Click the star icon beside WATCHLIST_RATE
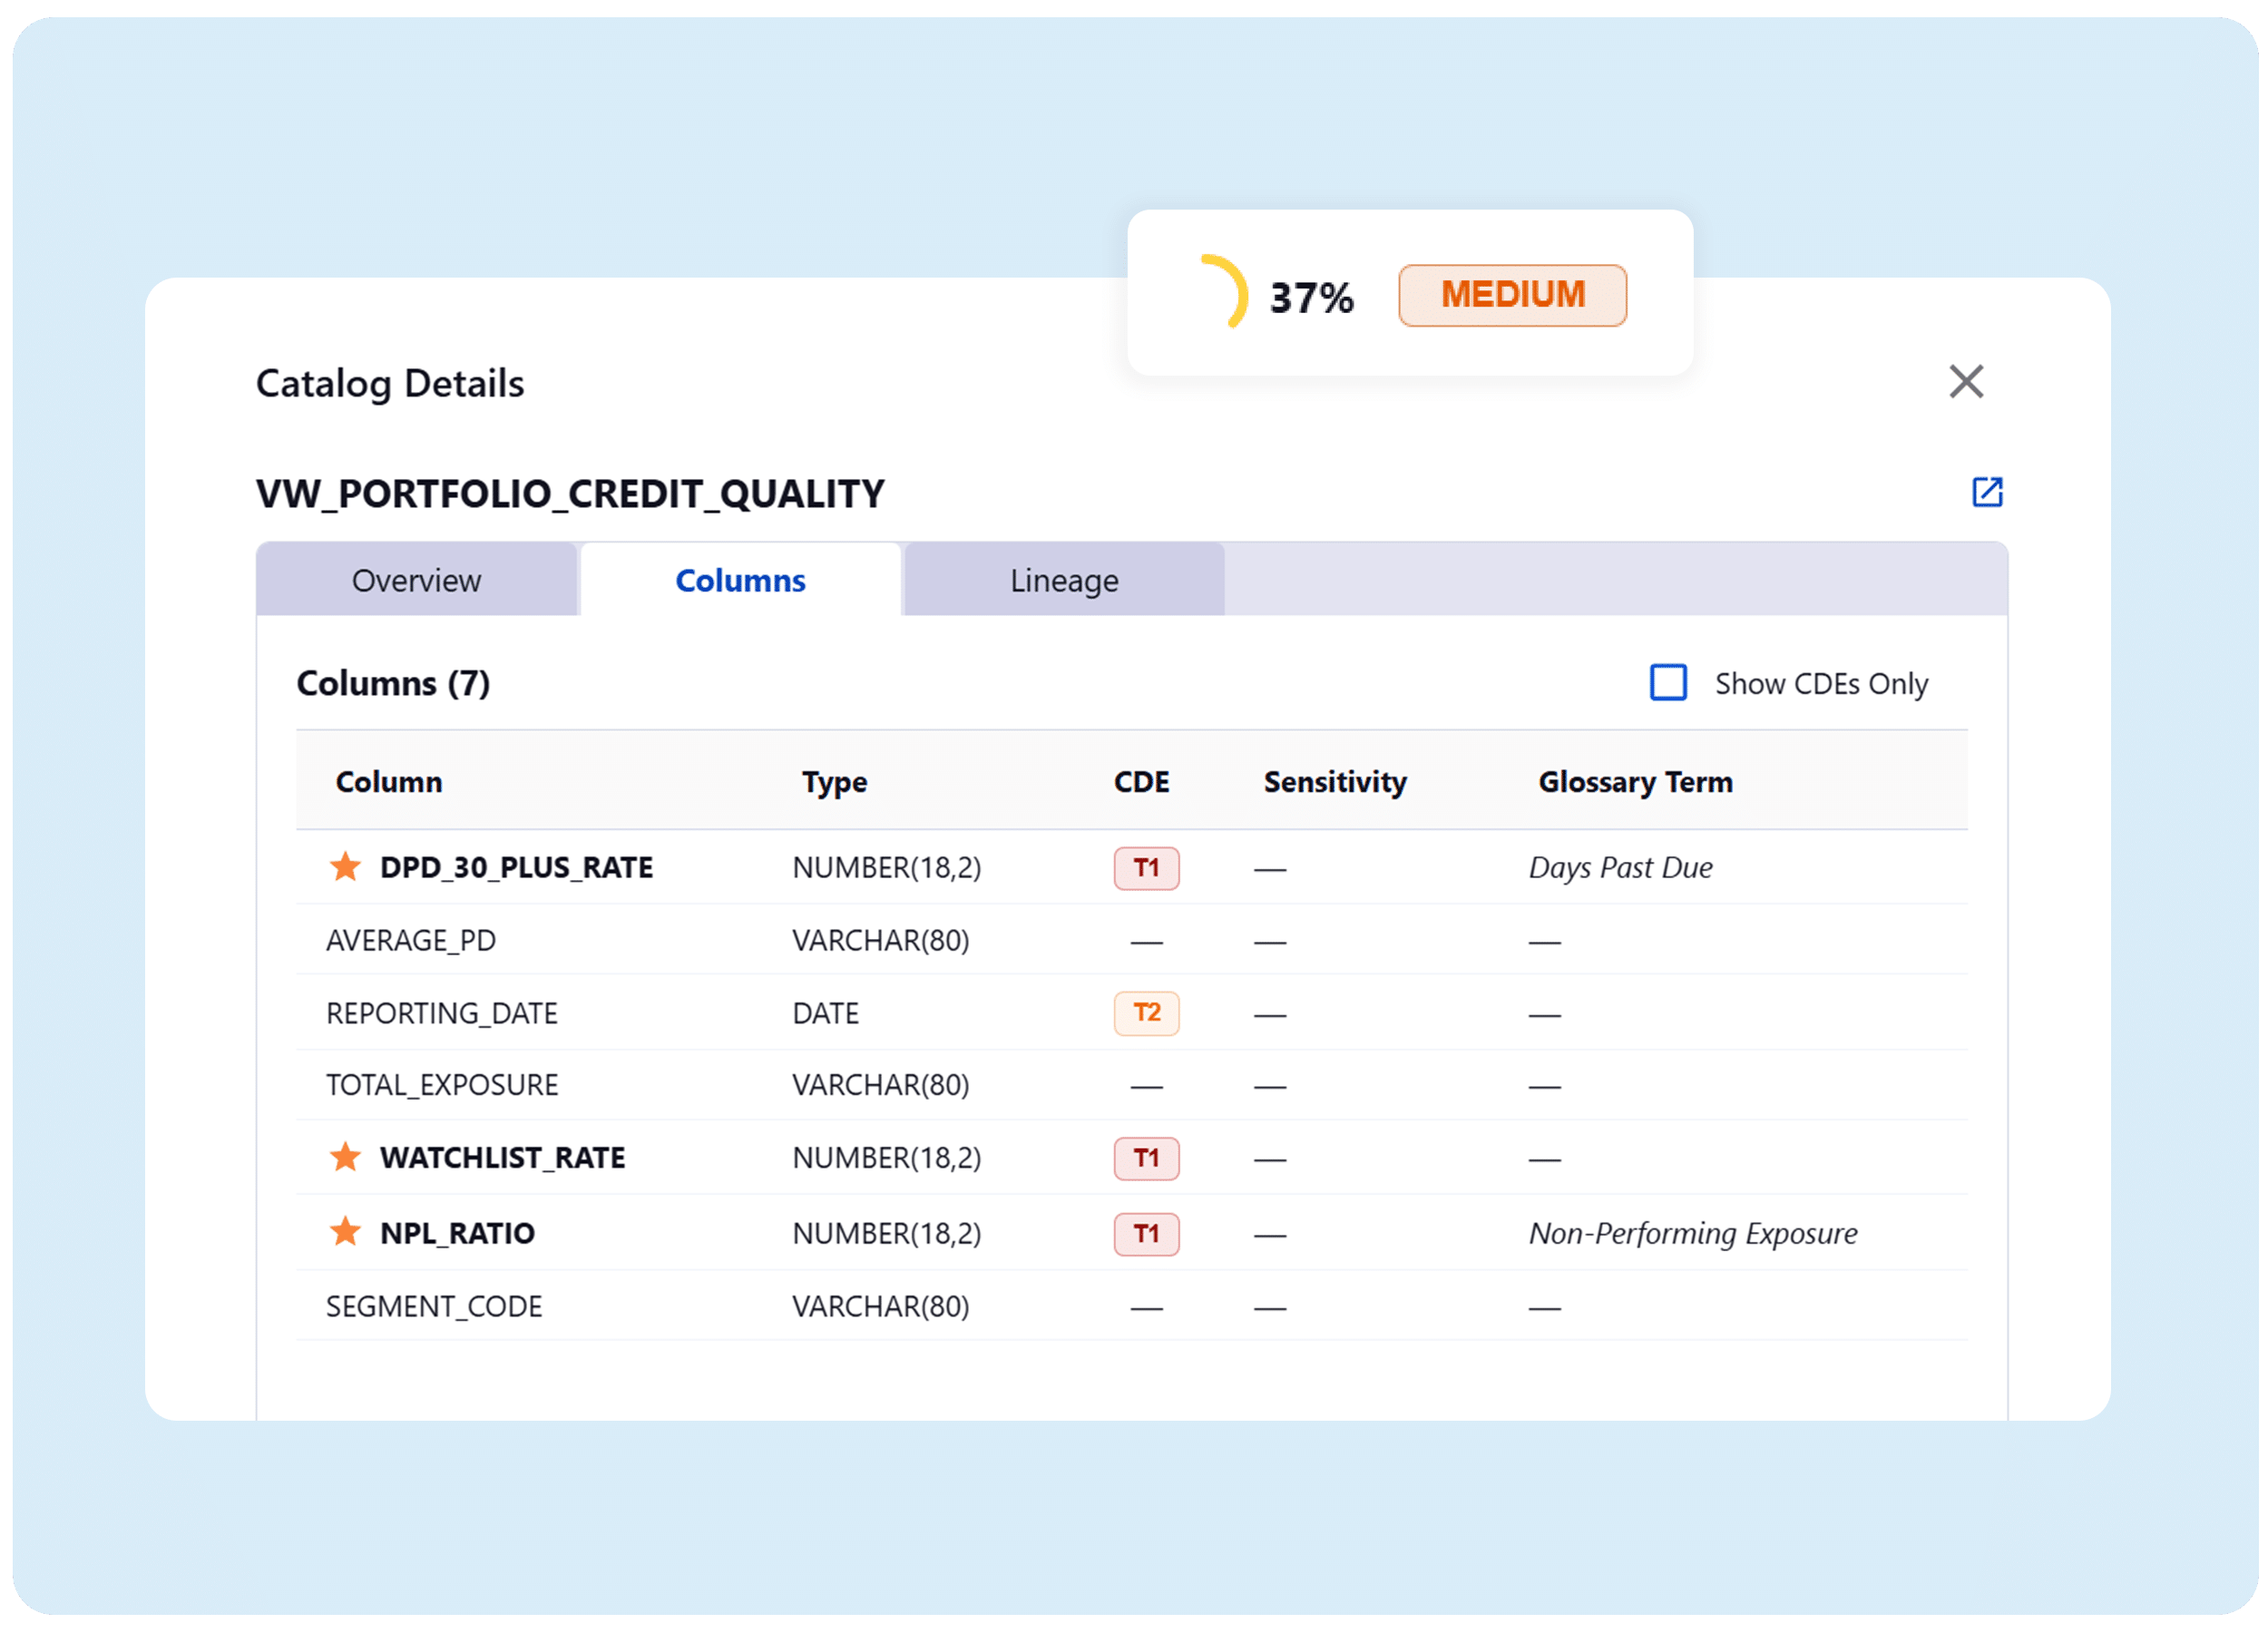 point(345,1157)
